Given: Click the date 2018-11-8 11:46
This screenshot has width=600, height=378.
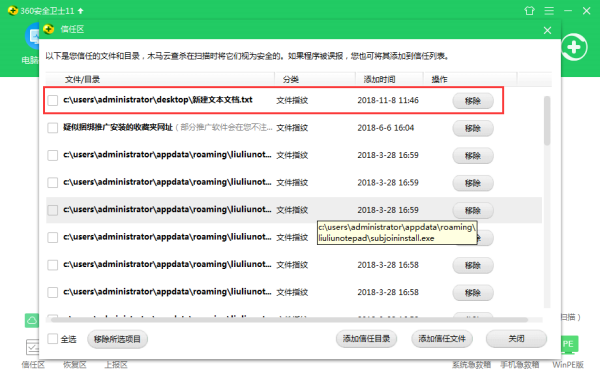Looking at the screenshot, I should click(x=388, y=100).
